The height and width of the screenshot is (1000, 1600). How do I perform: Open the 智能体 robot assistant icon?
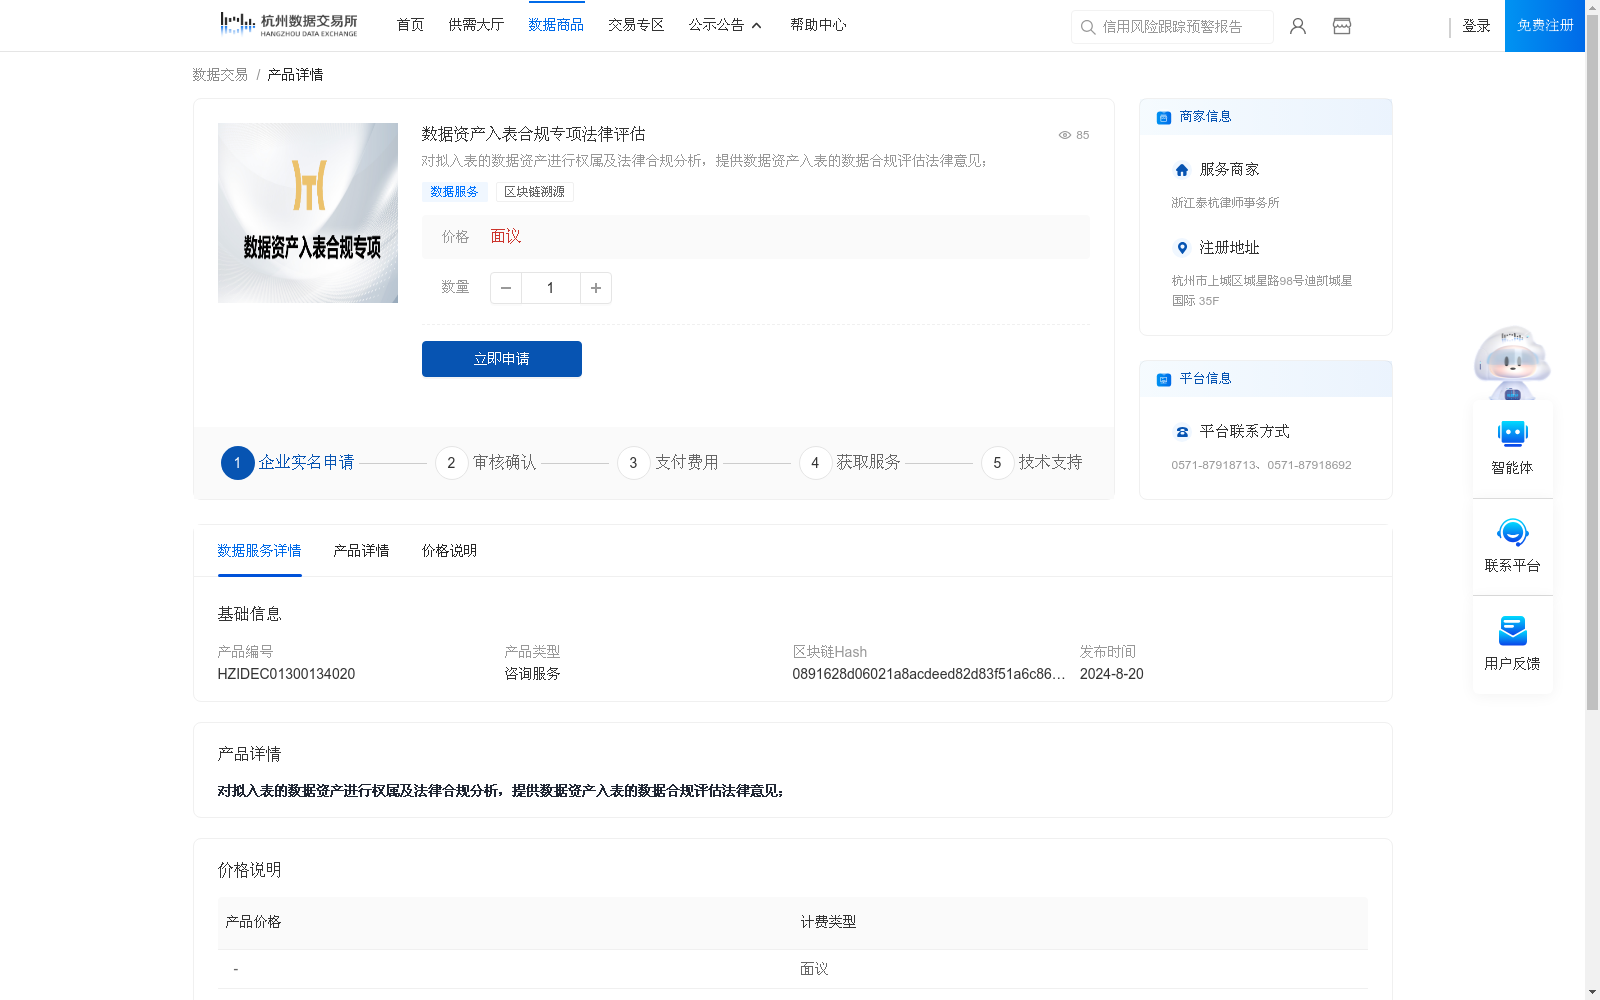click(1512, 434)
